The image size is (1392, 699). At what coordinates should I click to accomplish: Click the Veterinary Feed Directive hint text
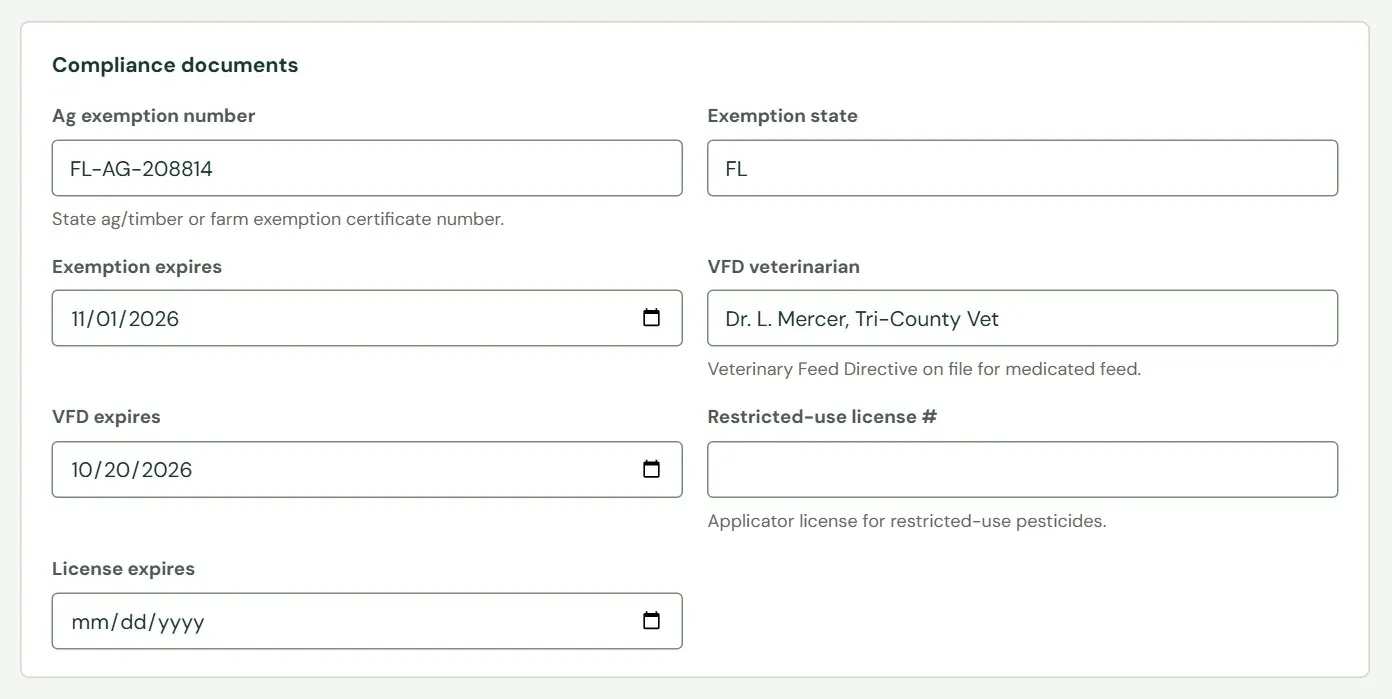924,369
